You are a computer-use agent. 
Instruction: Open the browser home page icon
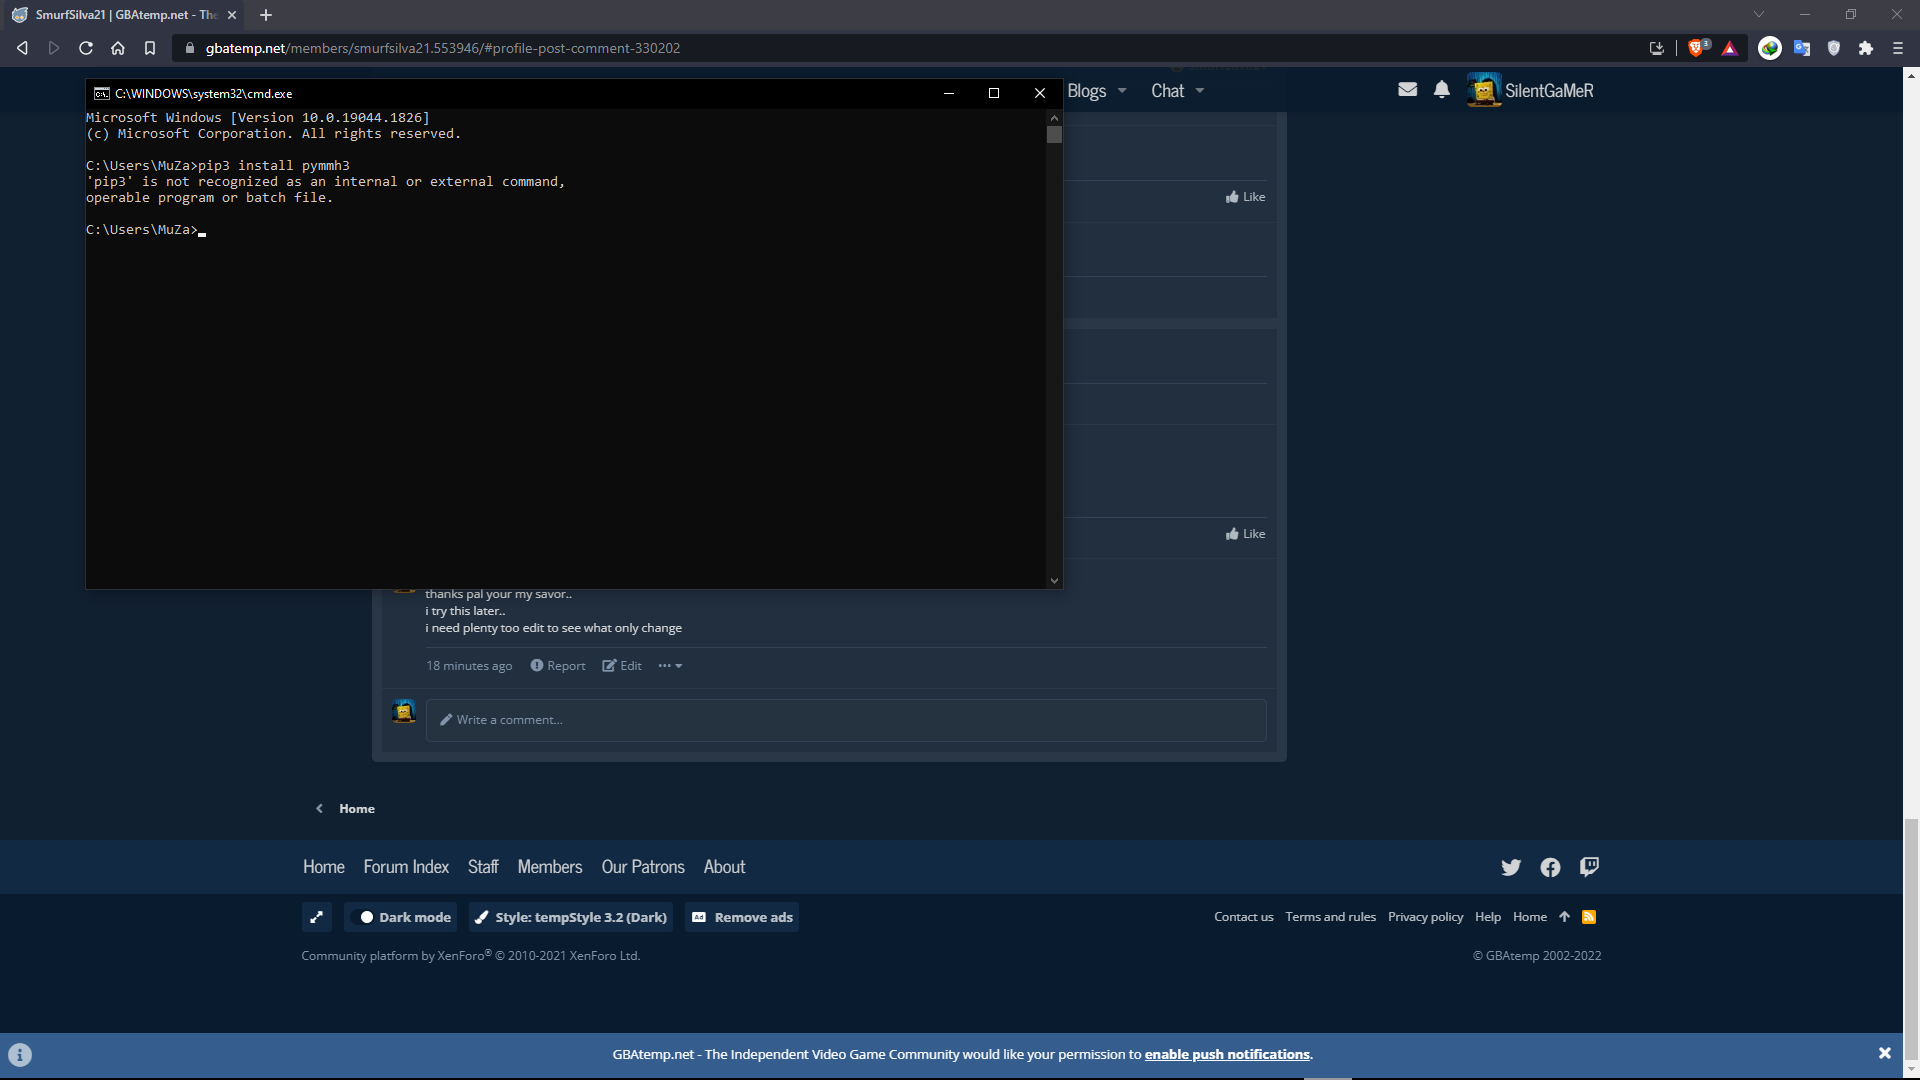coord(118,48)
